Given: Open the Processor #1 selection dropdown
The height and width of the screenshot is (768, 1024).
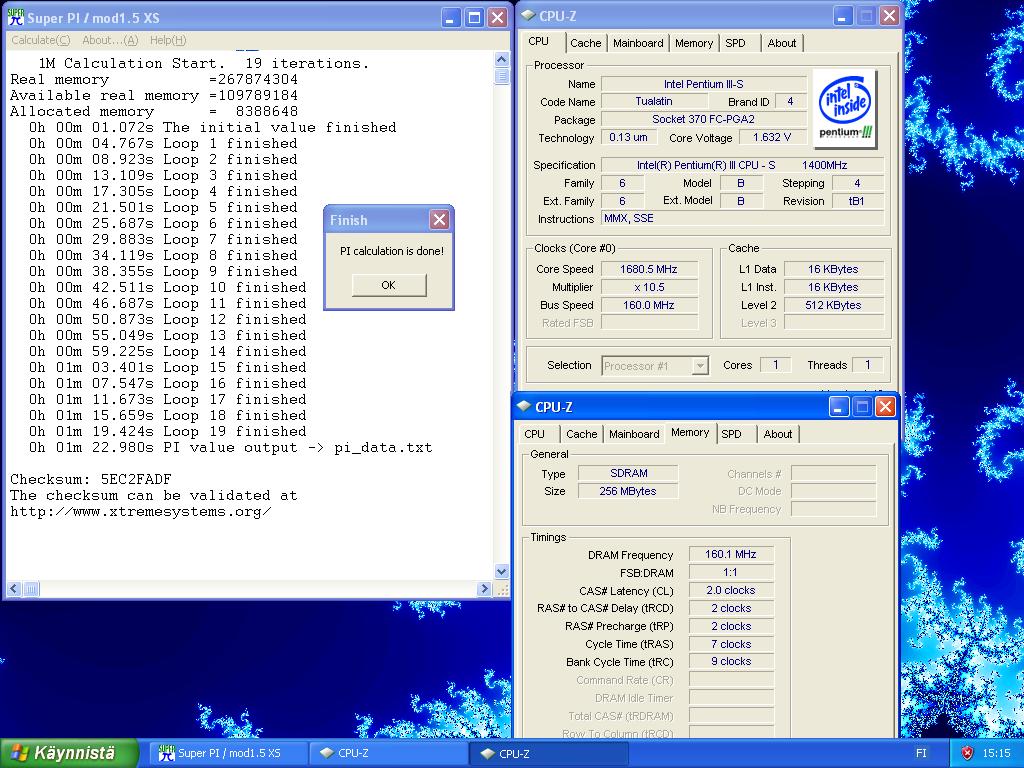Looking at the screenshot, I should (699, 366).
